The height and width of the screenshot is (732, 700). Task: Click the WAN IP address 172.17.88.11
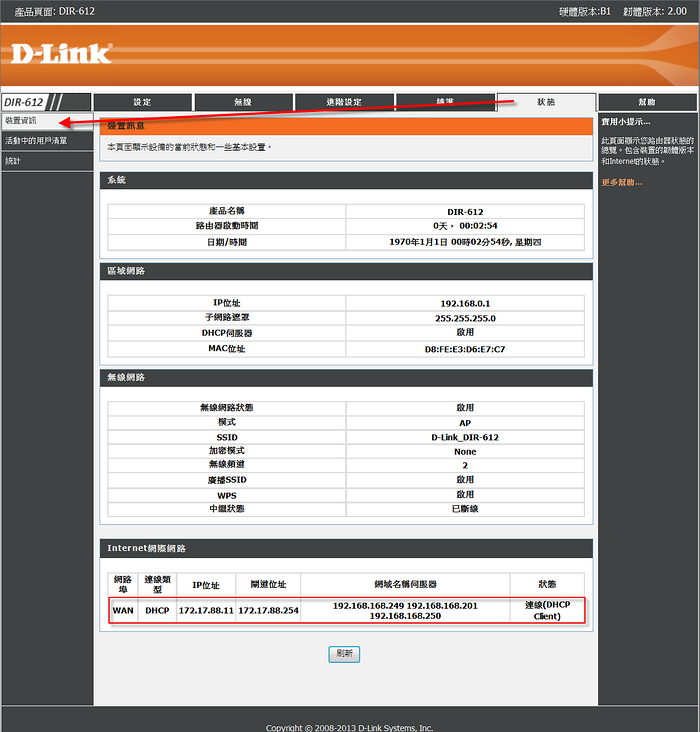pos(205,610)
